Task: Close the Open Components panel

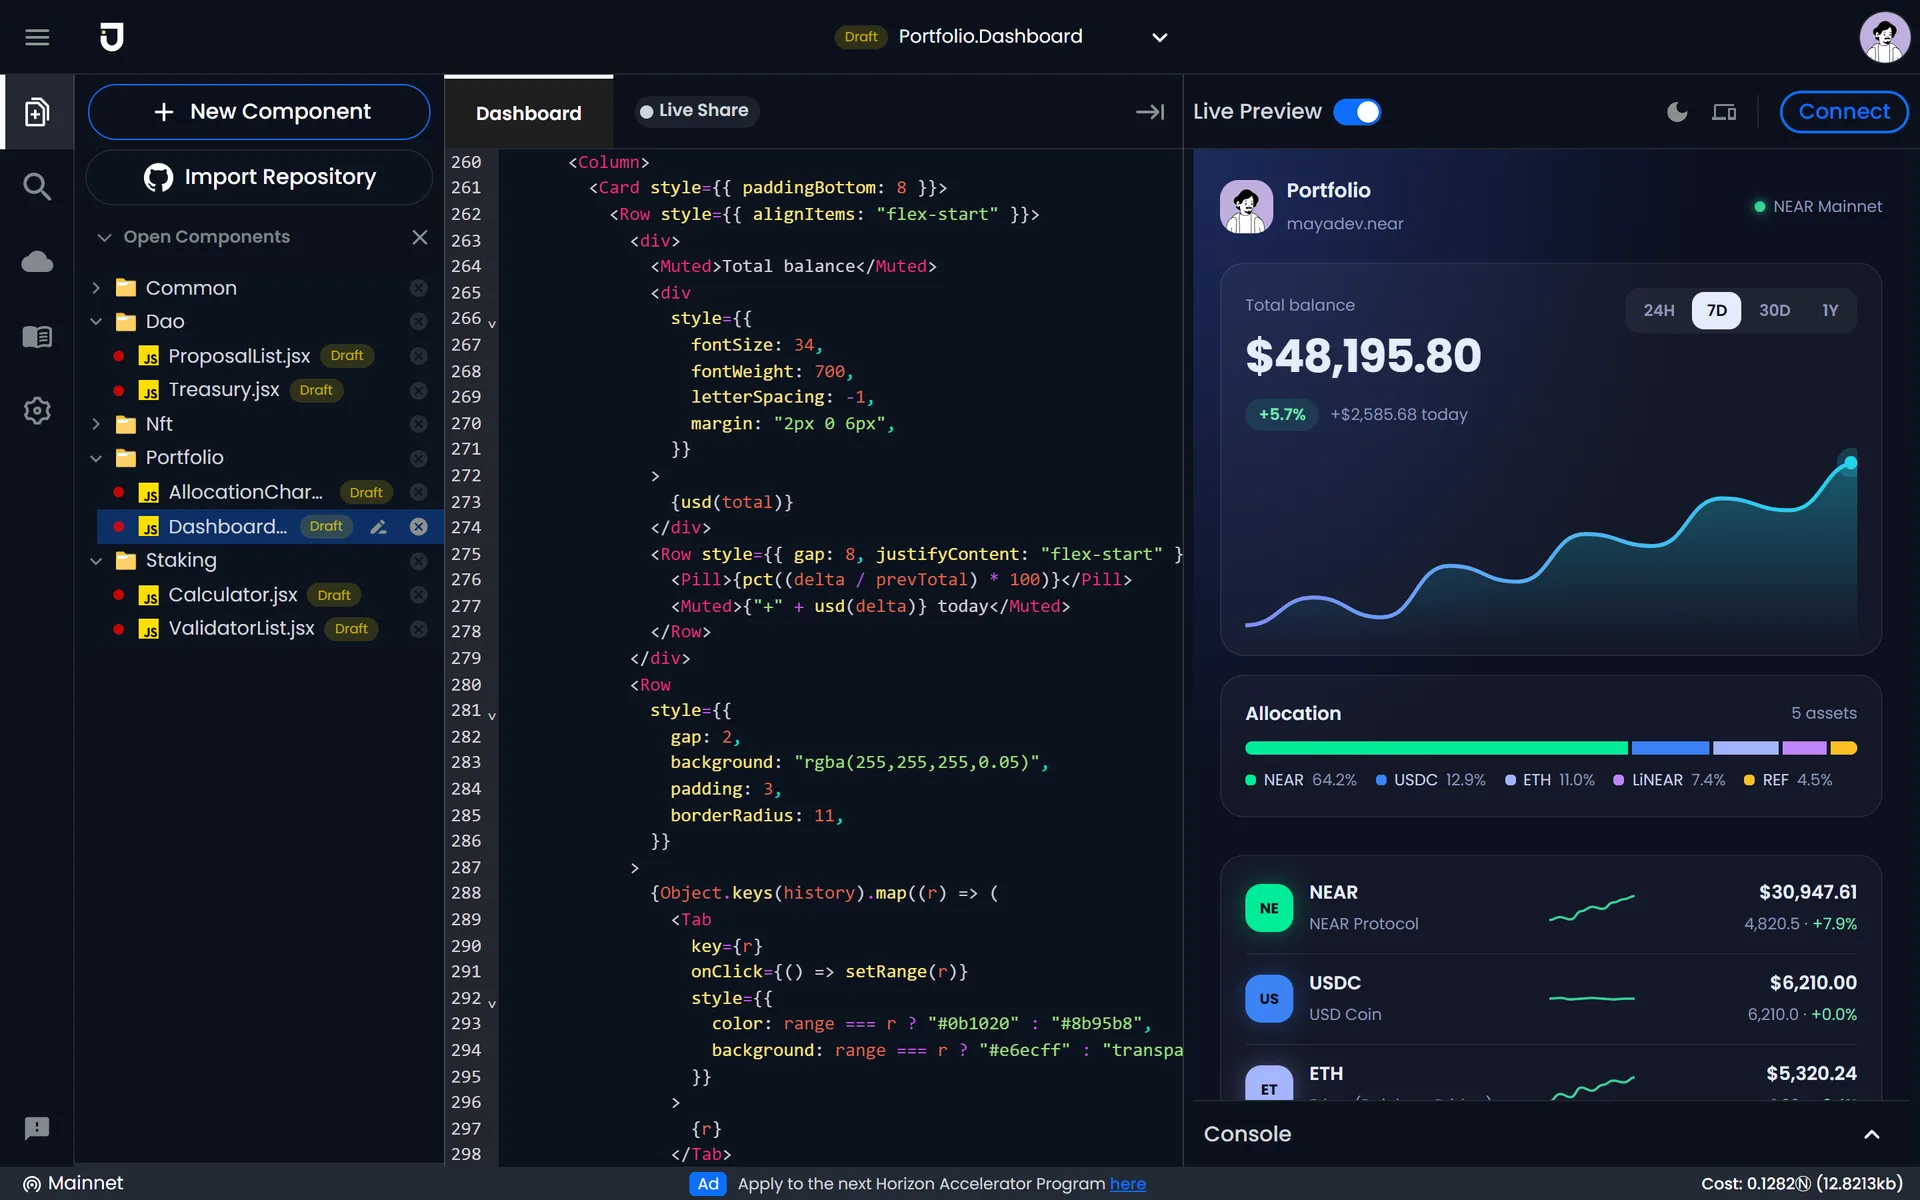Action: 420,237
